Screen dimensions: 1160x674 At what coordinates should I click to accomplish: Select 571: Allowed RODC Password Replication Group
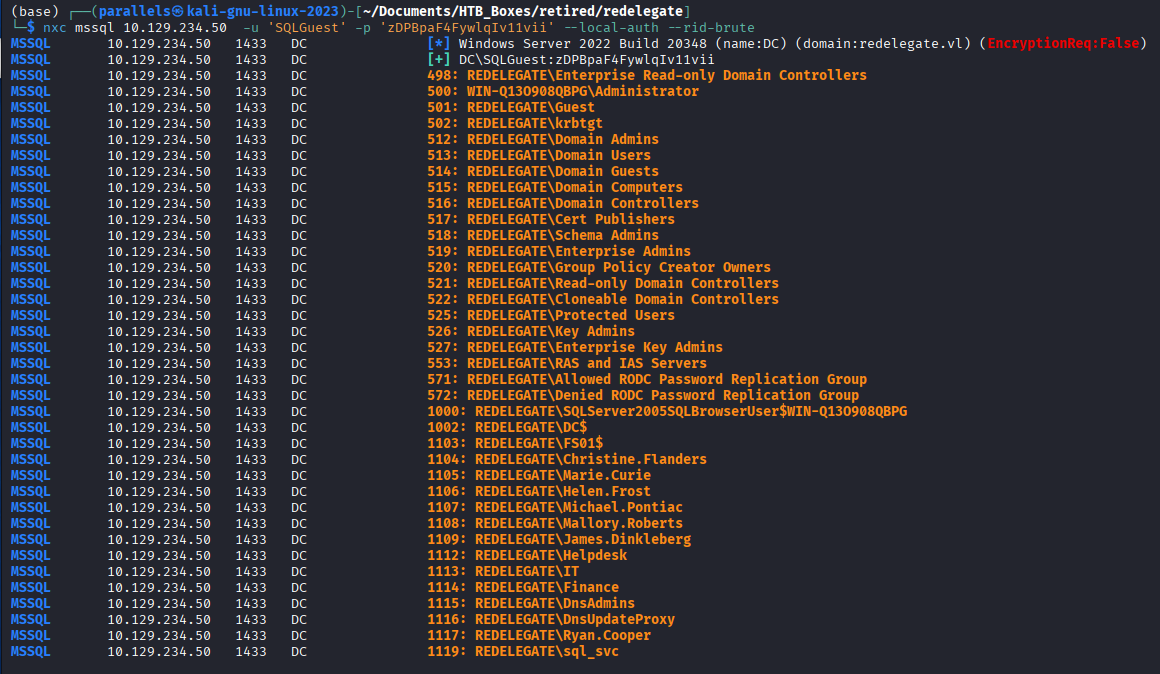(x=647, y=379)
